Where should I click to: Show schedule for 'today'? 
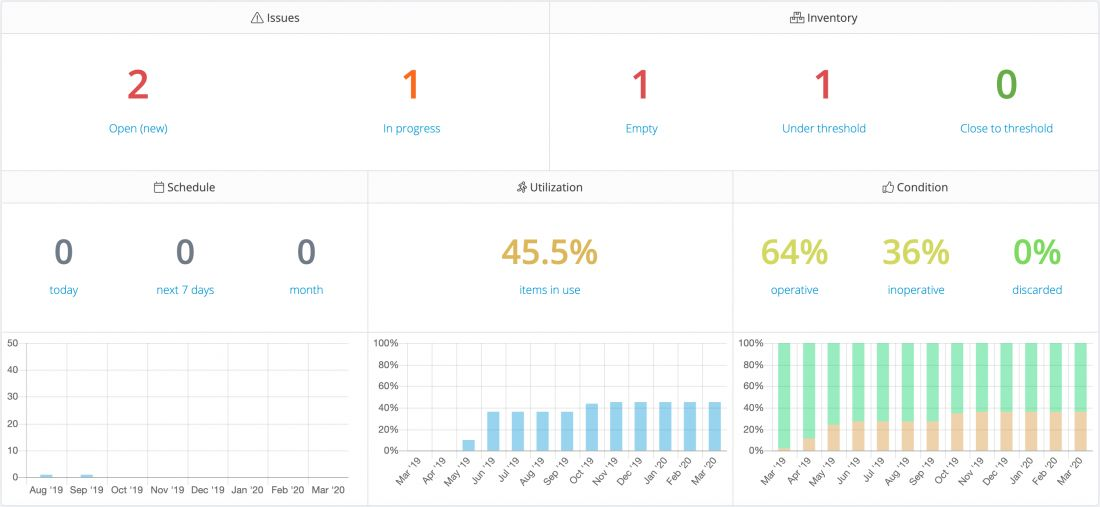click(x=64, y=290)
